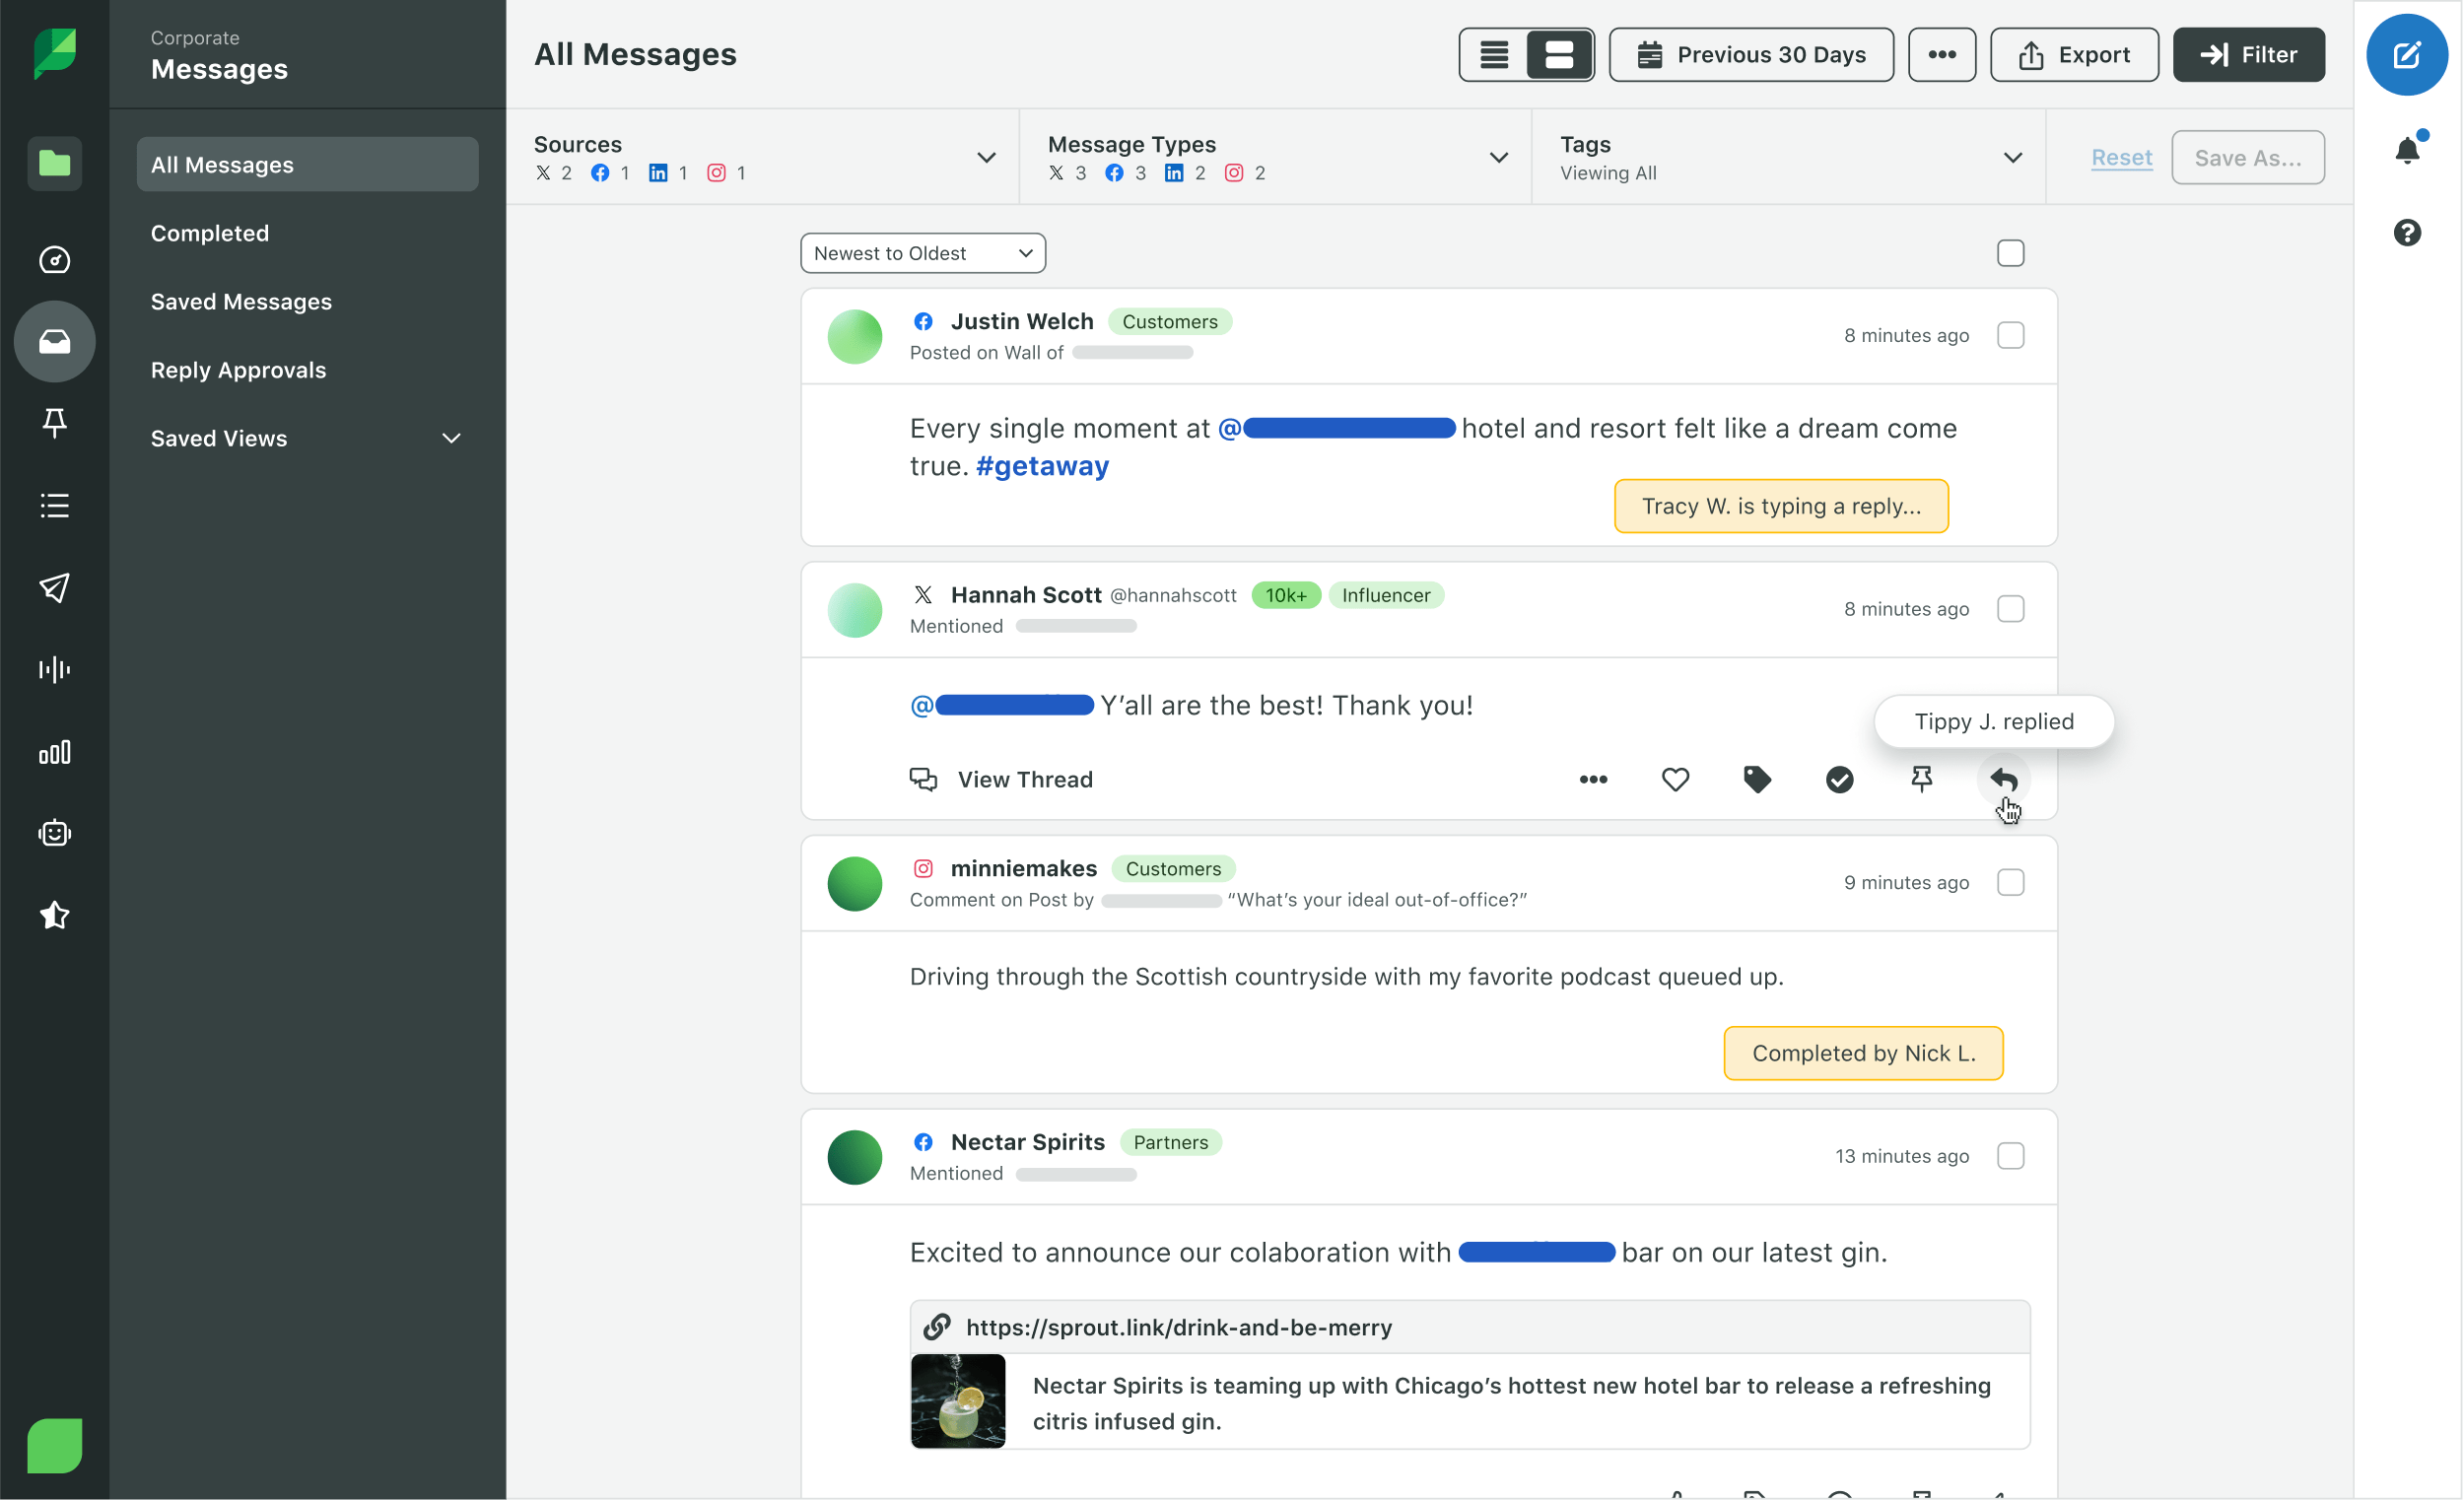Viewport: 2464px width, 1500px height.
Task: Toggle the select all checkbox top right
Action: coord(2012,251)
